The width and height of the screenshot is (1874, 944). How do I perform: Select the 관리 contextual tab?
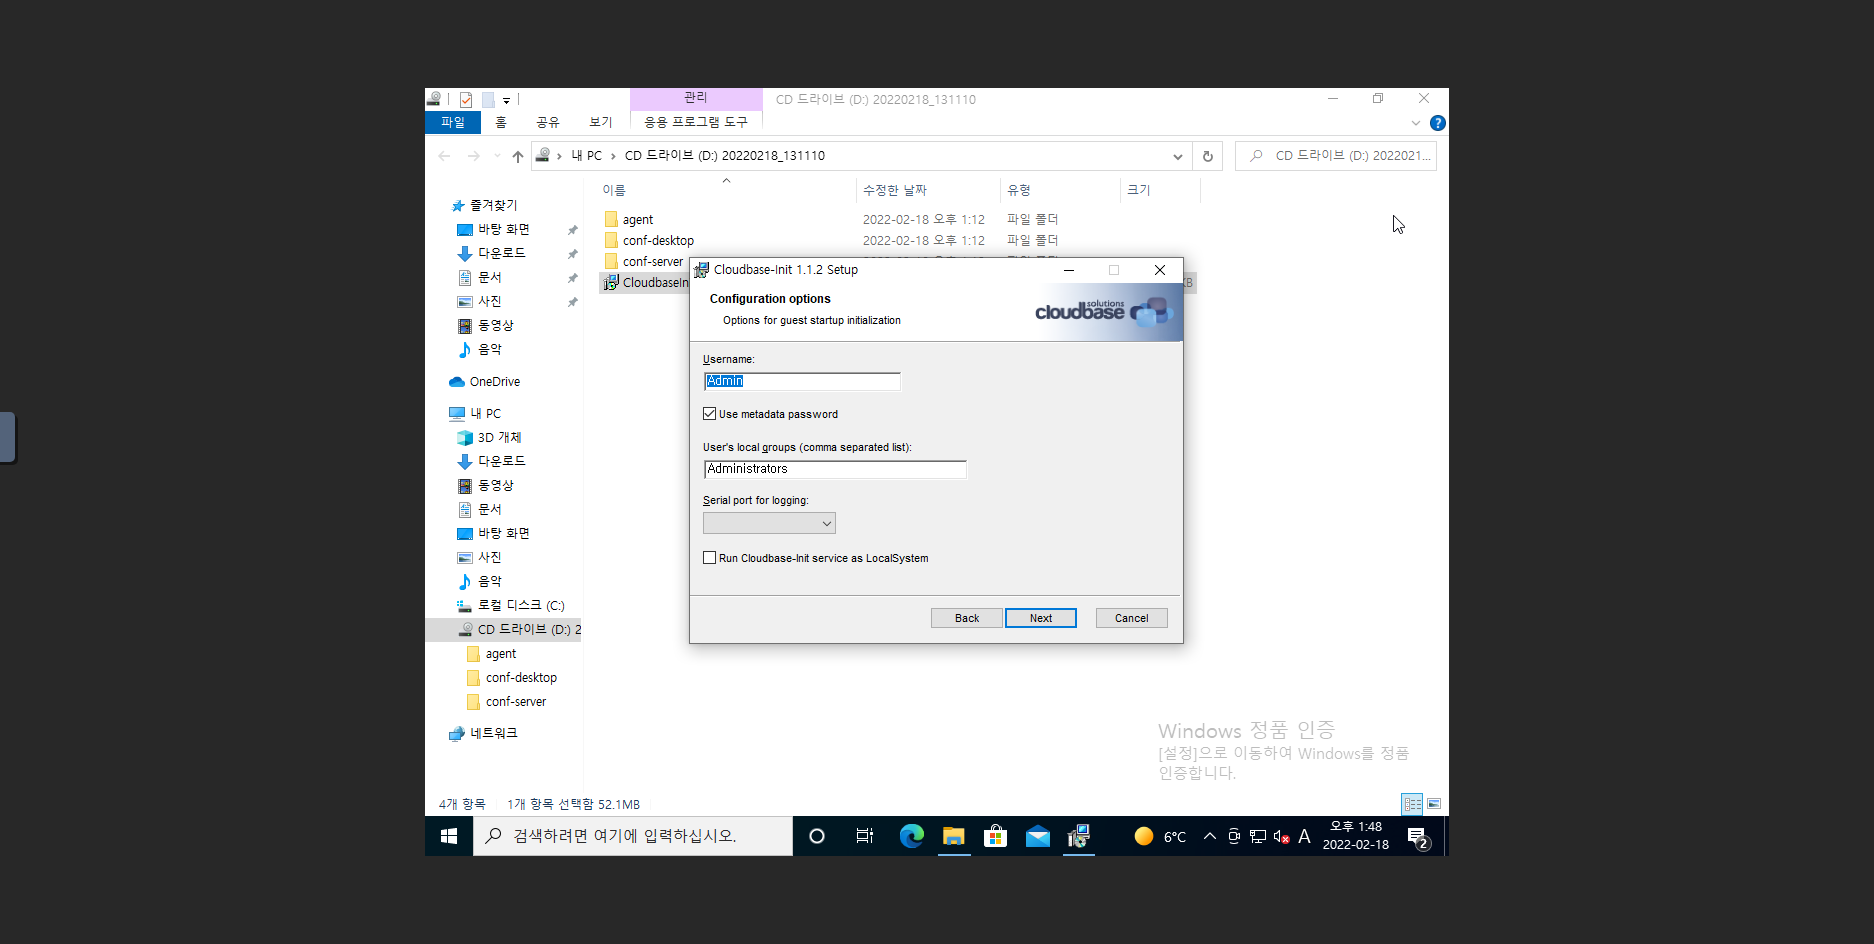click(x=696, y=98)
